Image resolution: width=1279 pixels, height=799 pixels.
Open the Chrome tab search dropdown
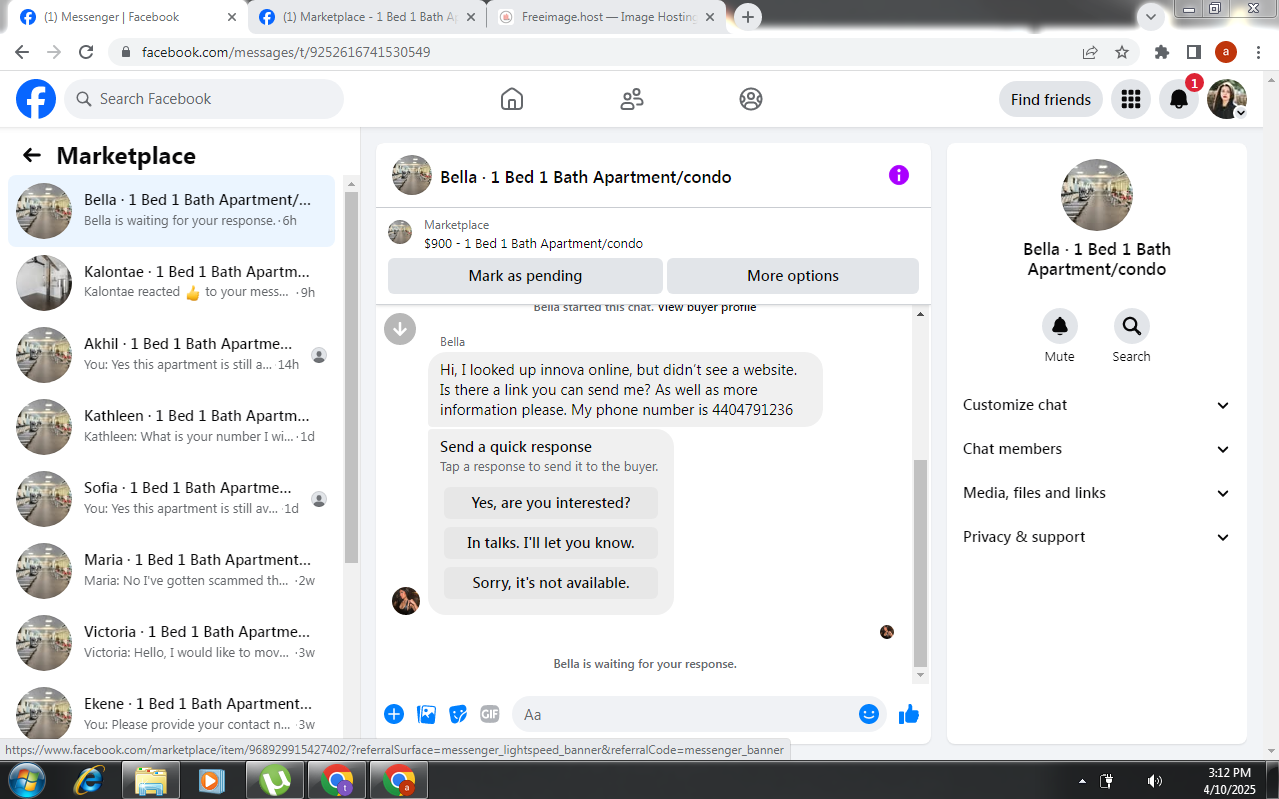1151,16
